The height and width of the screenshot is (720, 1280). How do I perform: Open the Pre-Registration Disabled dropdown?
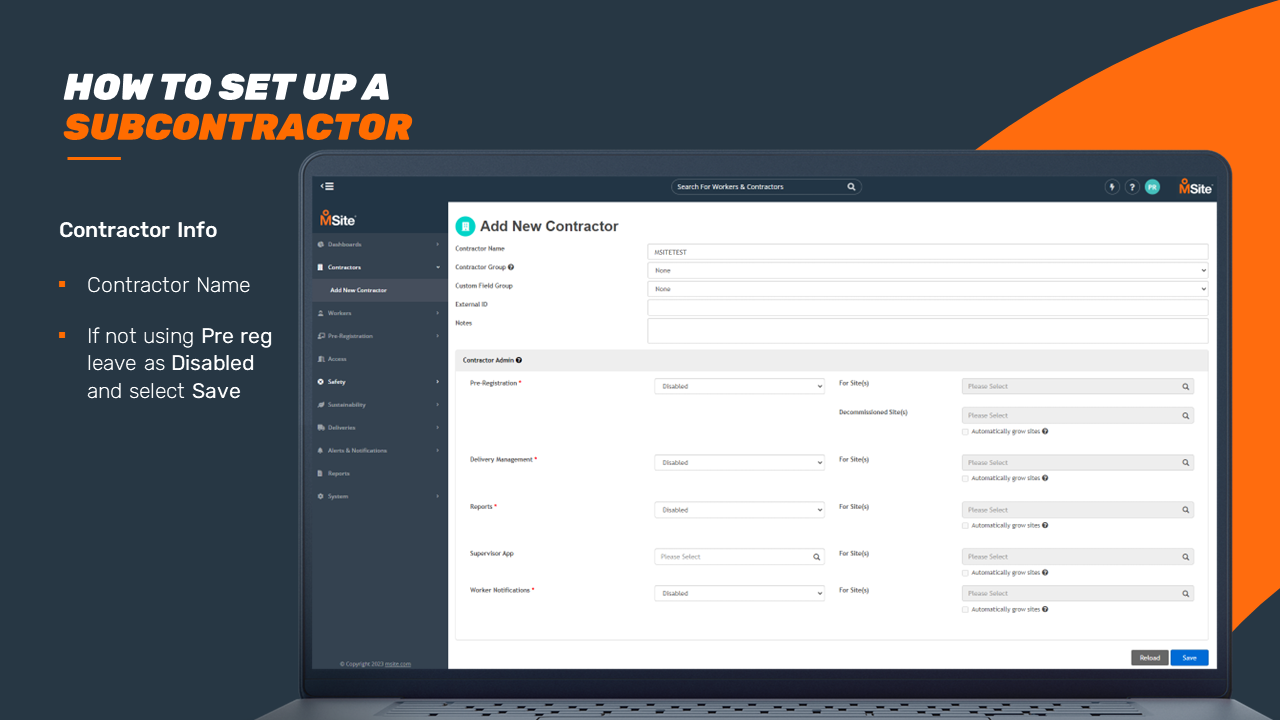coord(739,387)
